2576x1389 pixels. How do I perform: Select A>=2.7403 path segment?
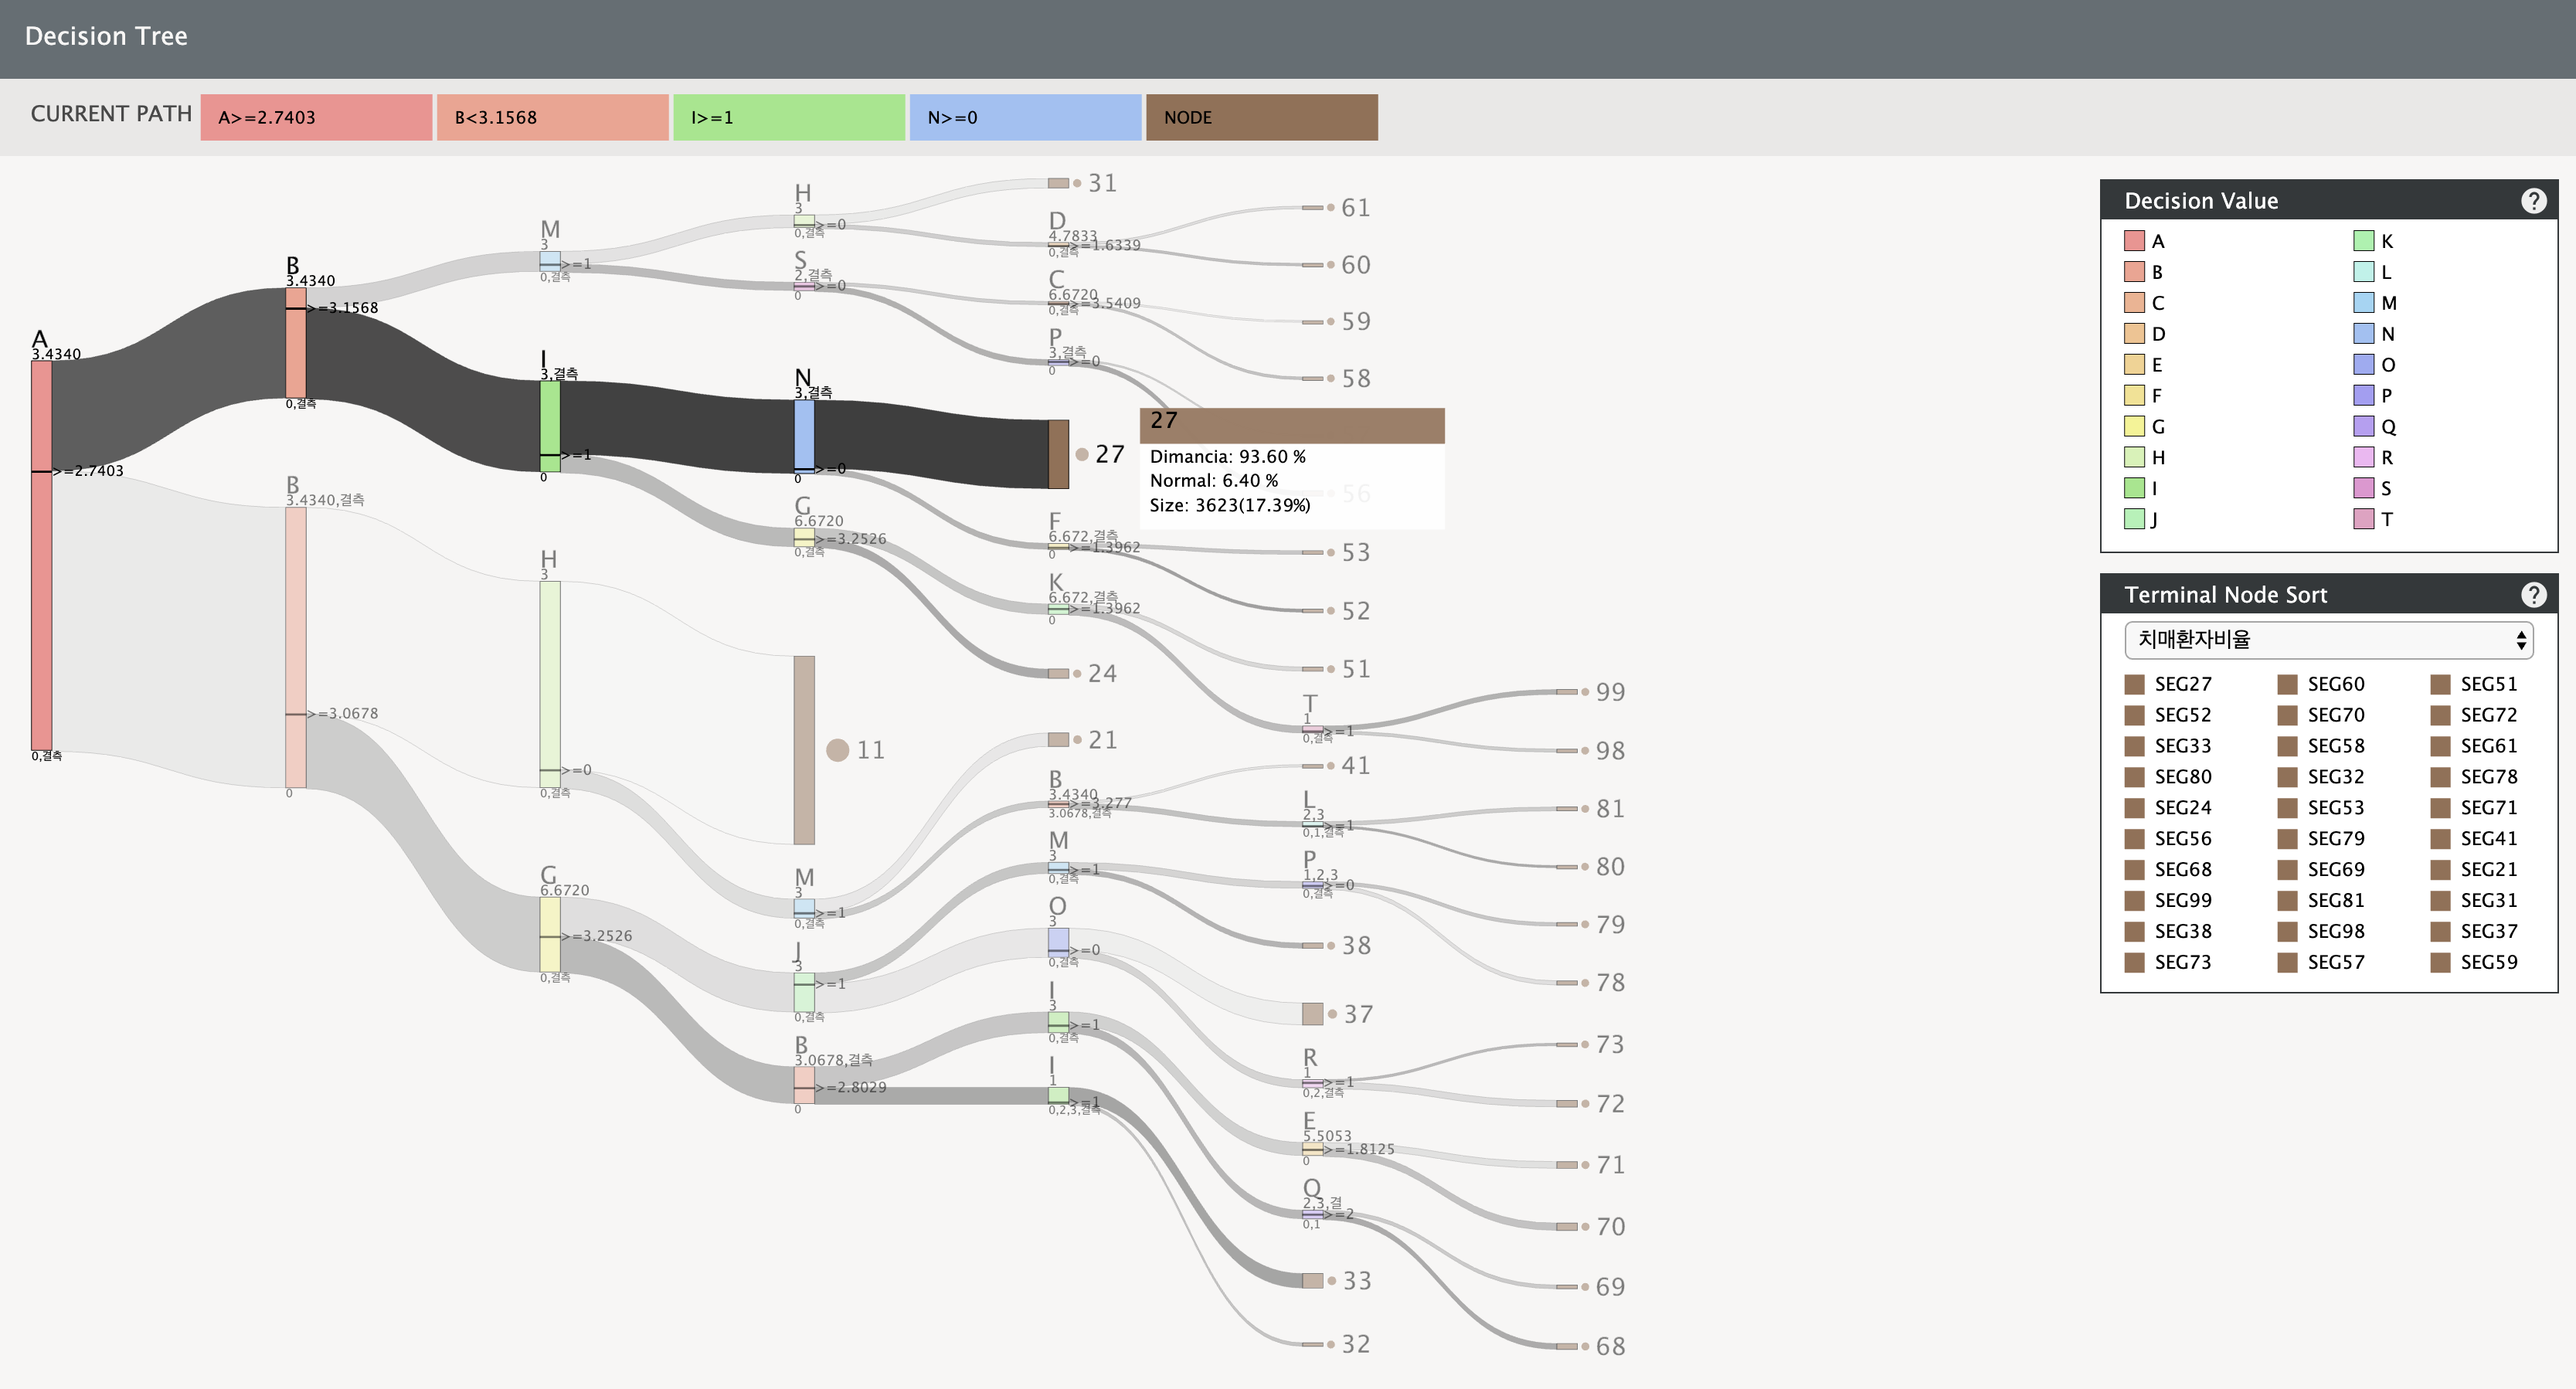point(316,117)
